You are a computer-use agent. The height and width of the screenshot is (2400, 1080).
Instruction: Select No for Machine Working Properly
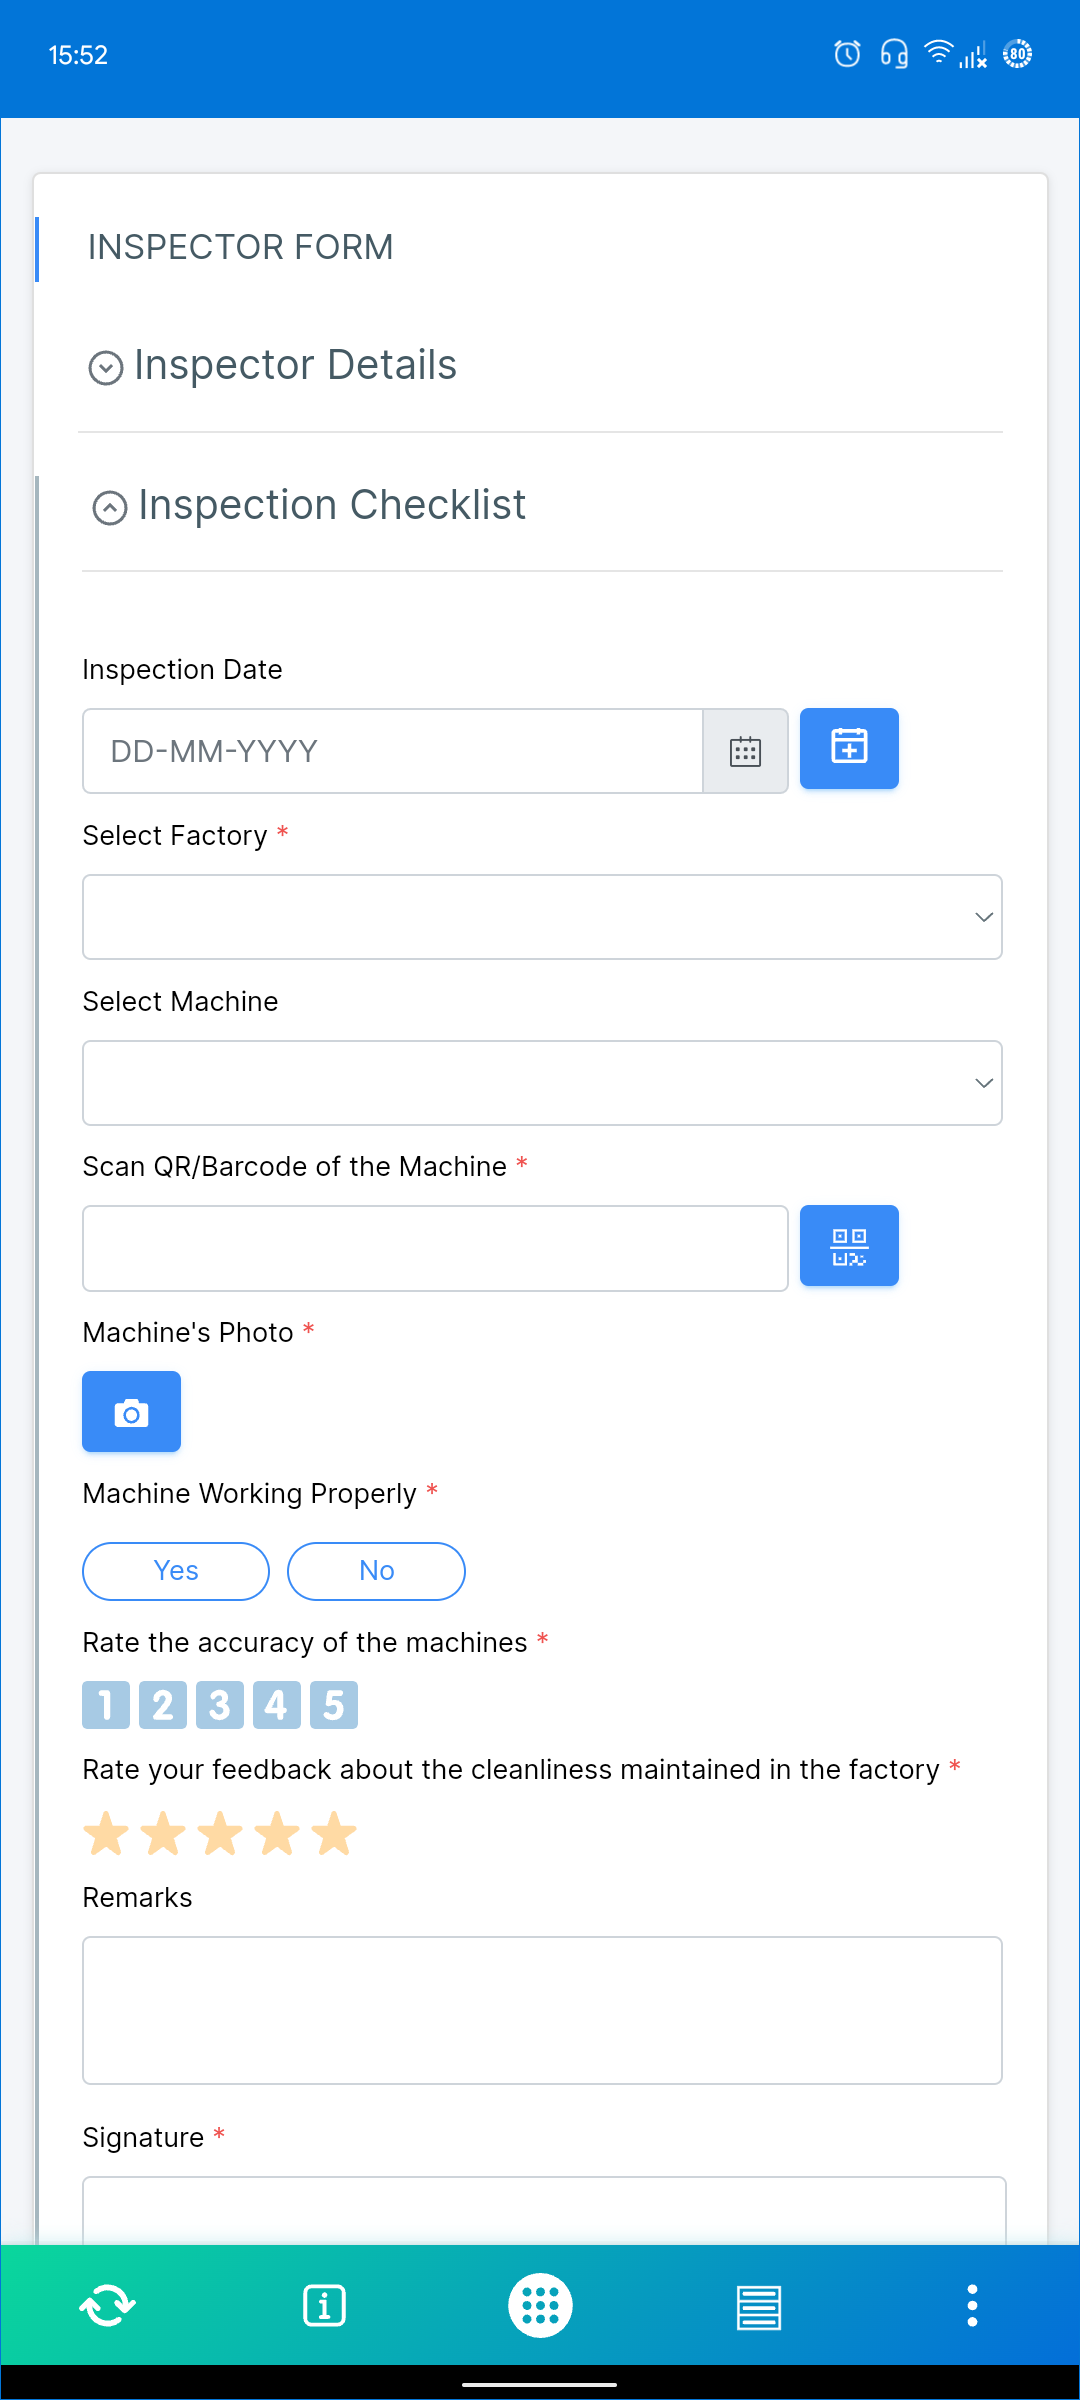(376, 1570)
